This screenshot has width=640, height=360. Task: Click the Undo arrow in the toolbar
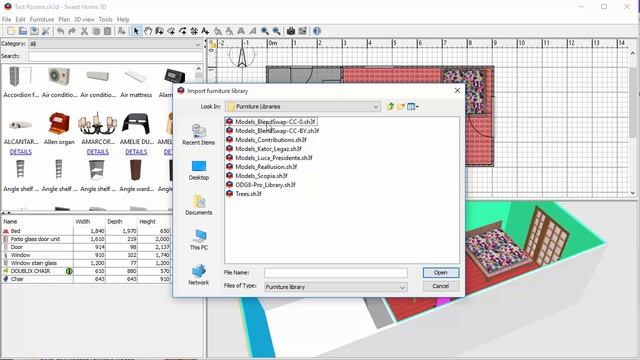coord(60,31)
